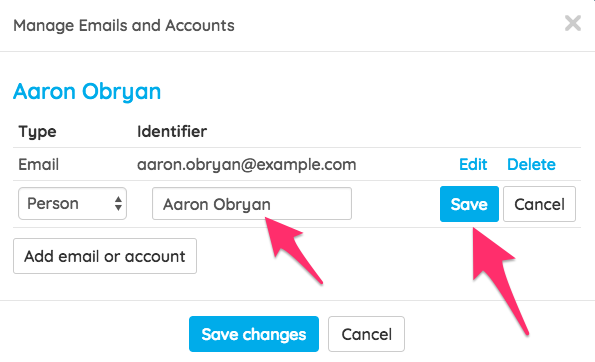
Task: Click the blue Save button in the row
Action: (469, 204)
